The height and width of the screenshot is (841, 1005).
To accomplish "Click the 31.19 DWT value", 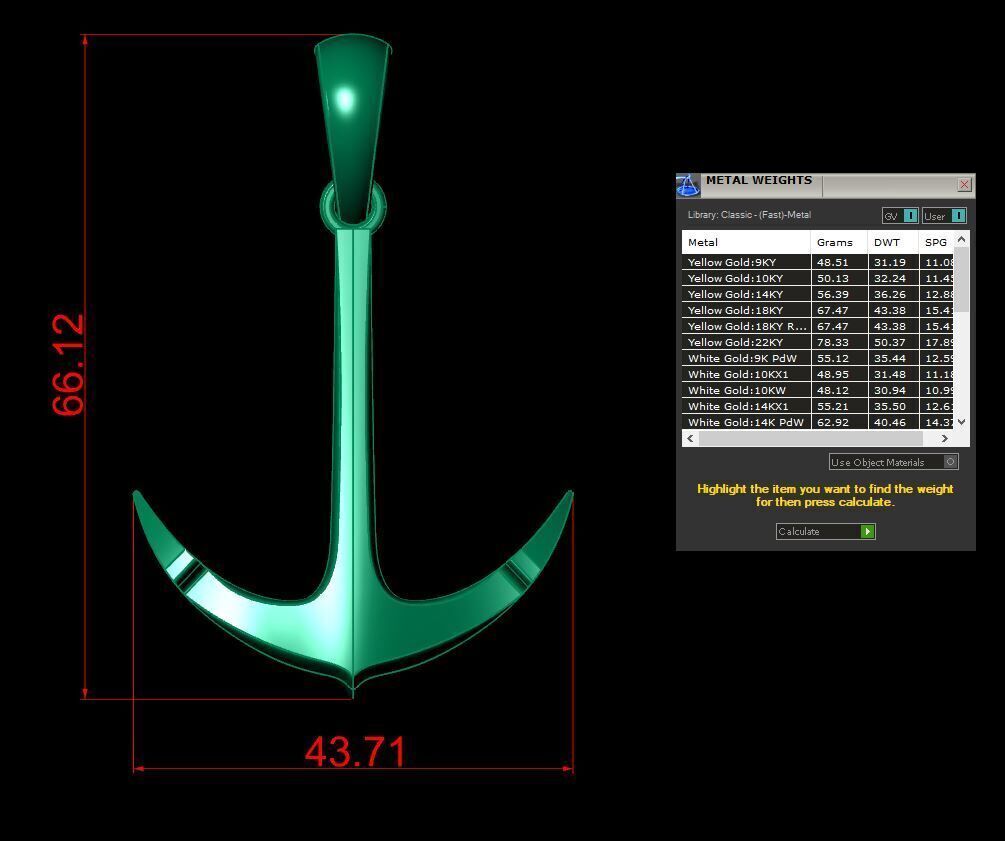I will 890,262.
